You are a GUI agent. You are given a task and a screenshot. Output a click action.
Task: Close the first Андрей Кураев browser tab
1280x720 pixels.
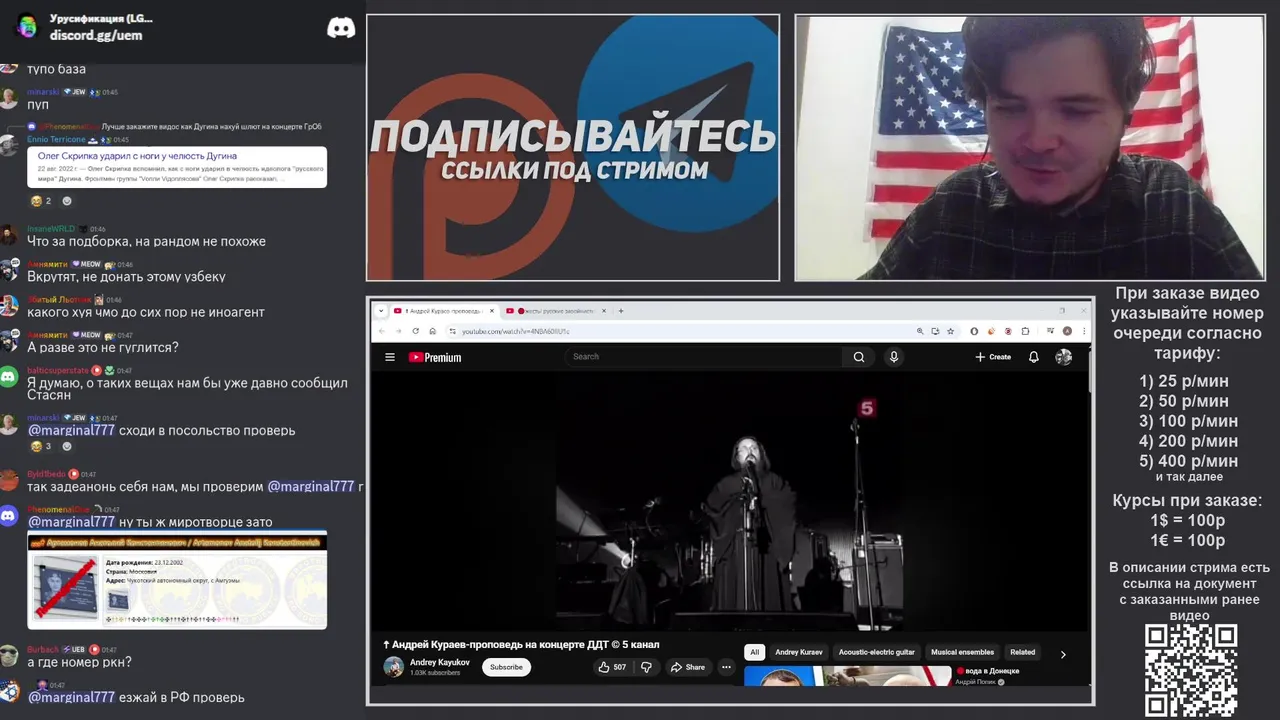[491, 311]
